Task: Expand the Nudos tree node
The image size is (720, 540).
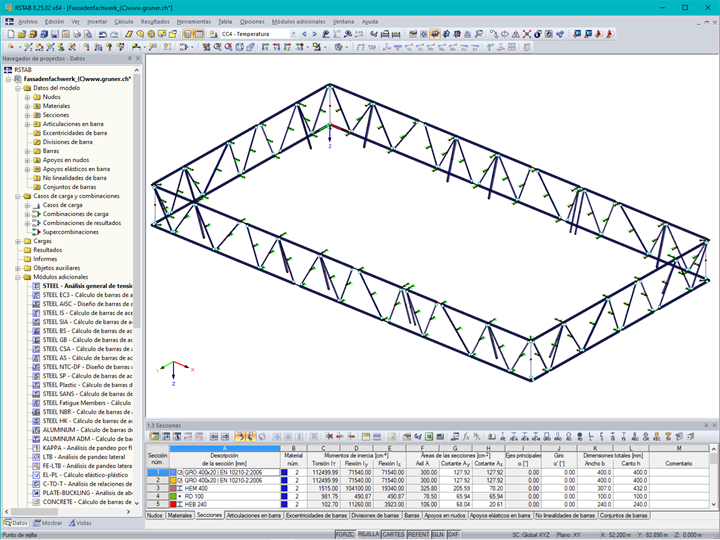Action: pos(28,97)
